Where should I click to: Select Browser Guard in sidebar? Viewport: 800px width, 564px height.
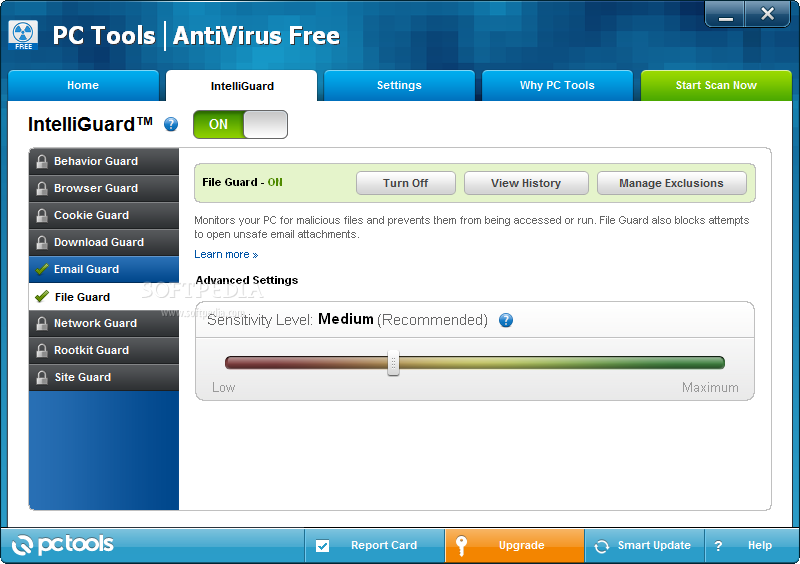[x=104, y=188]
